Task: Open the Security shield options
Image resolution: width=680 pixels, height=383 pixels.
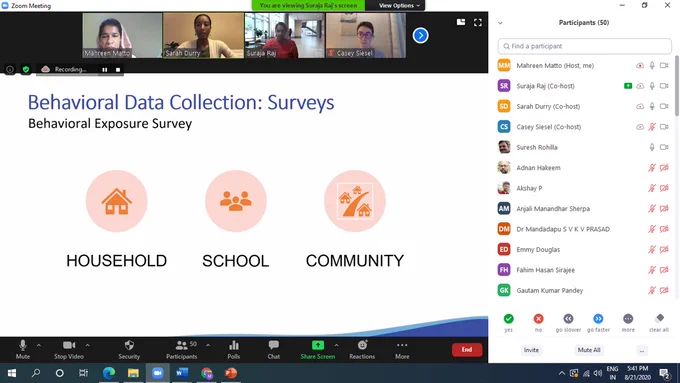Action: [129, 350]
